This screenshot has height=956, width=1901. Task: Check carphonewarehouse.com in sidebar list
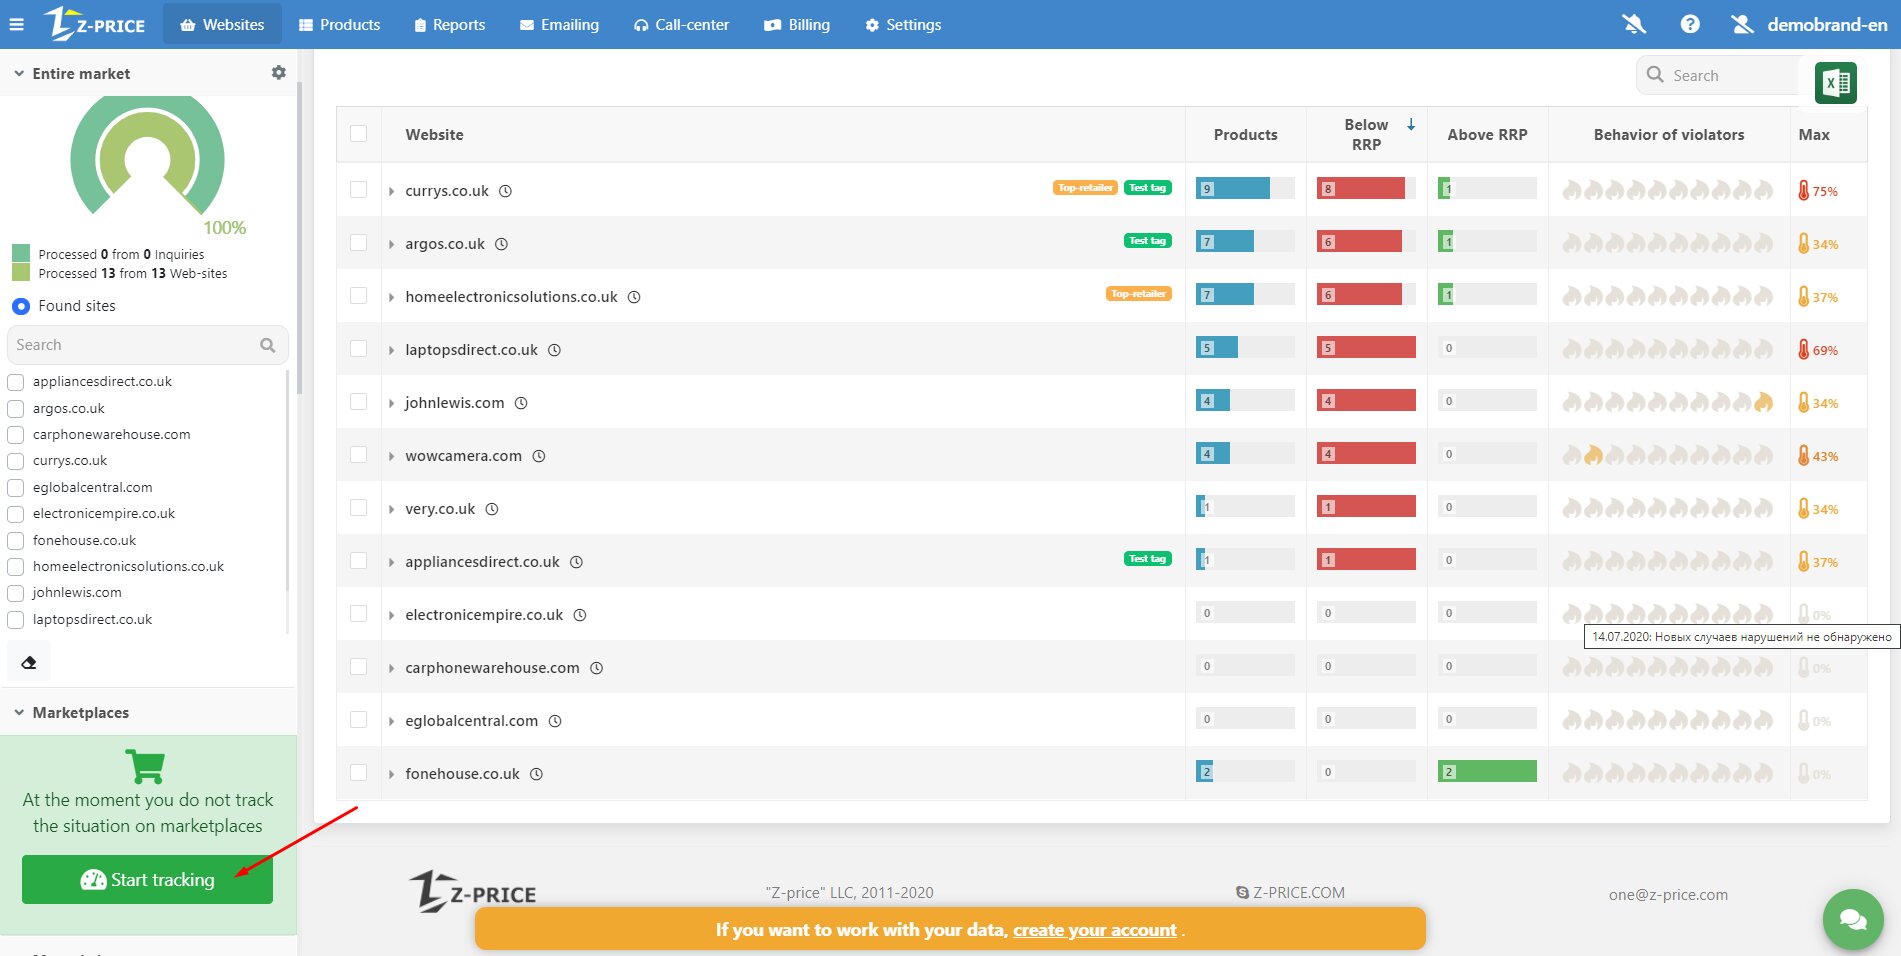point(16,435)
